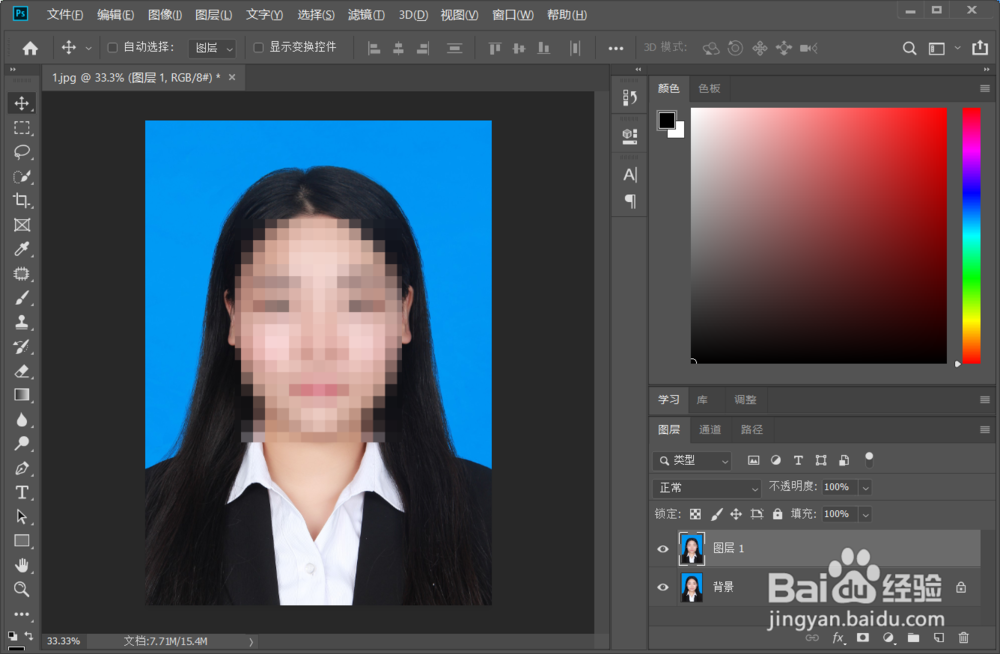Image resolution: width=1000 pixels, height=654 pixels.
Task: Select the Lasso tool
Action: point(22,152)
